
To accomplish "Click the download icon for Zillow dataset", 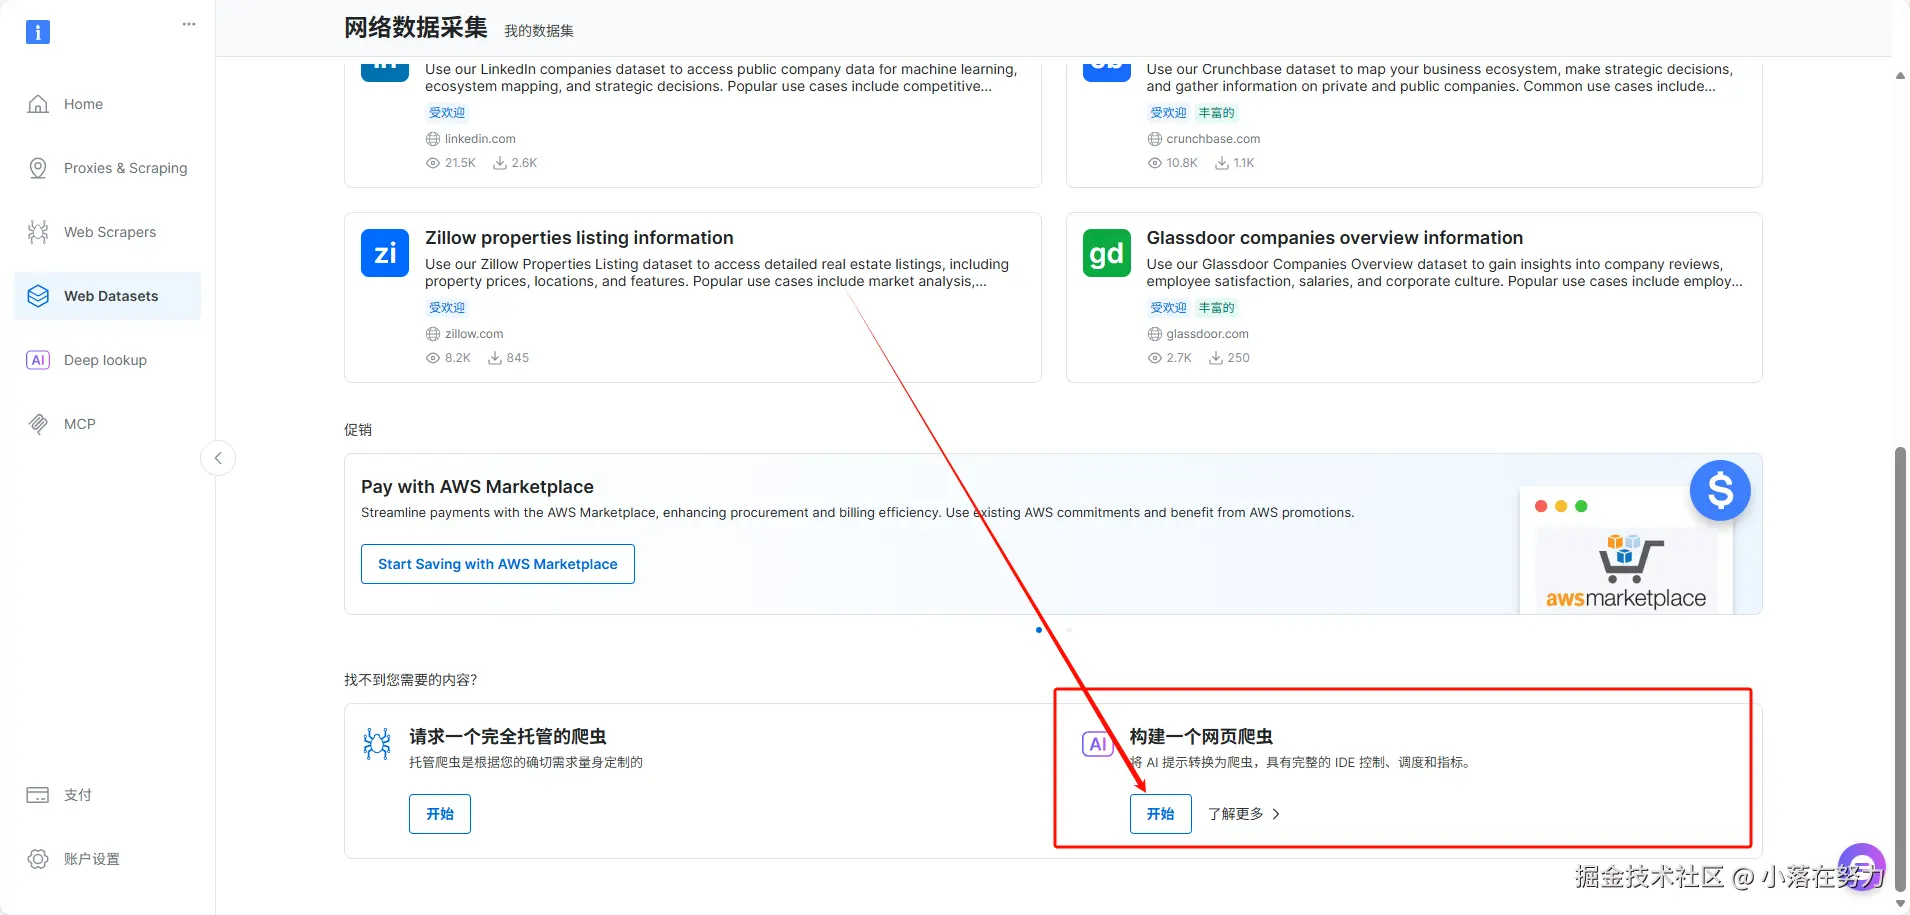I will [495, 358].
